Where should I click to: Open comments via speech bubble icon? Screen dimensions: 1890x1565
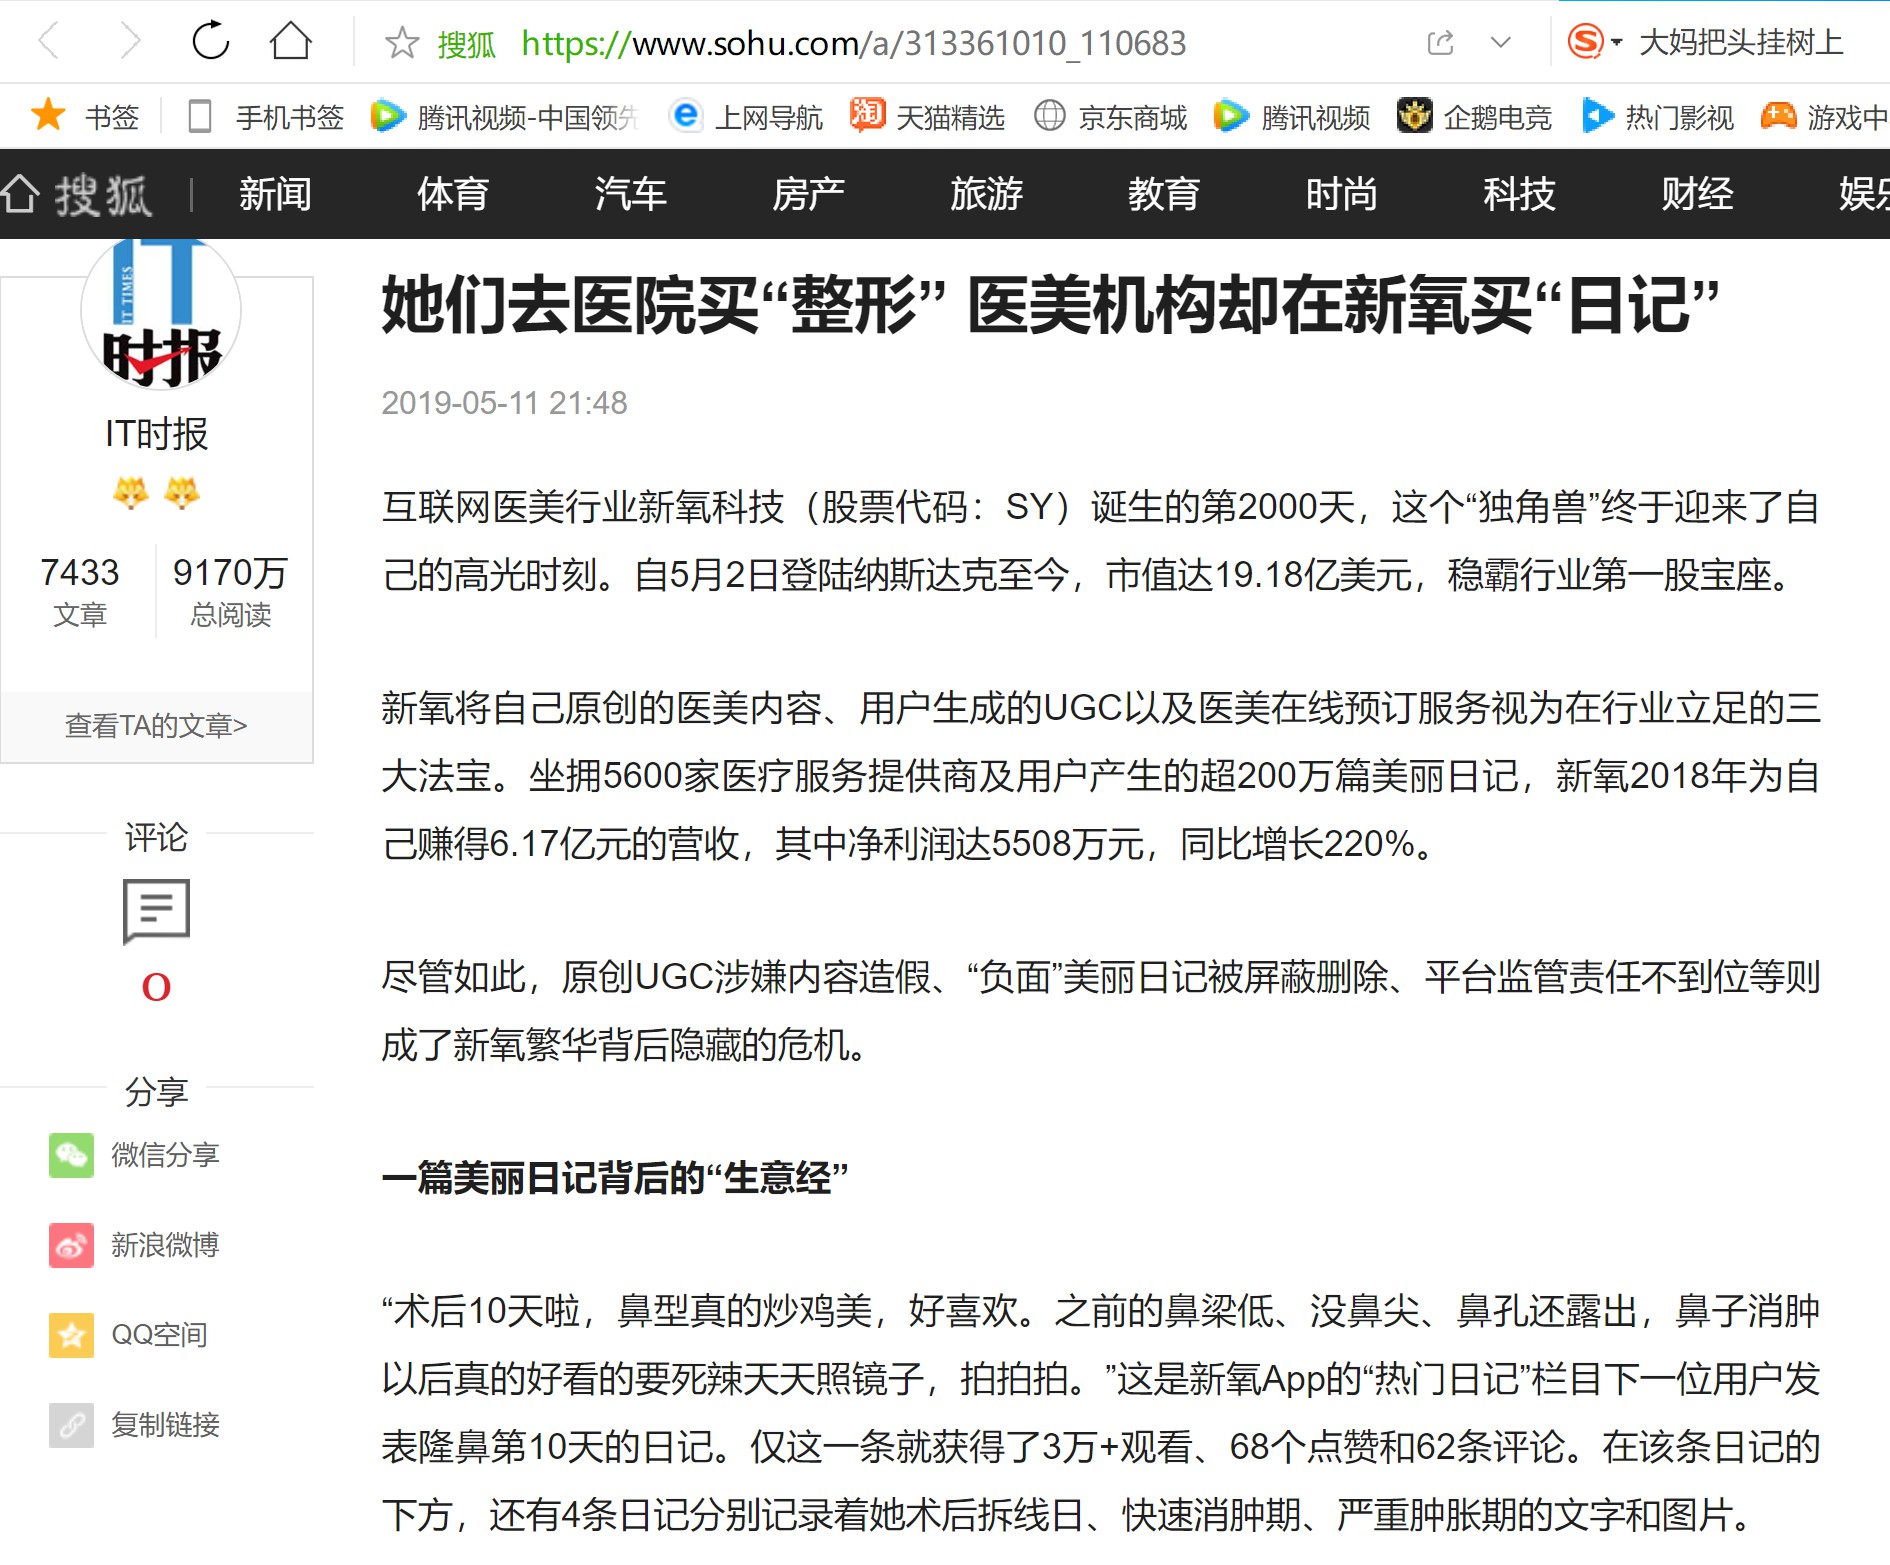coord(156,911)
